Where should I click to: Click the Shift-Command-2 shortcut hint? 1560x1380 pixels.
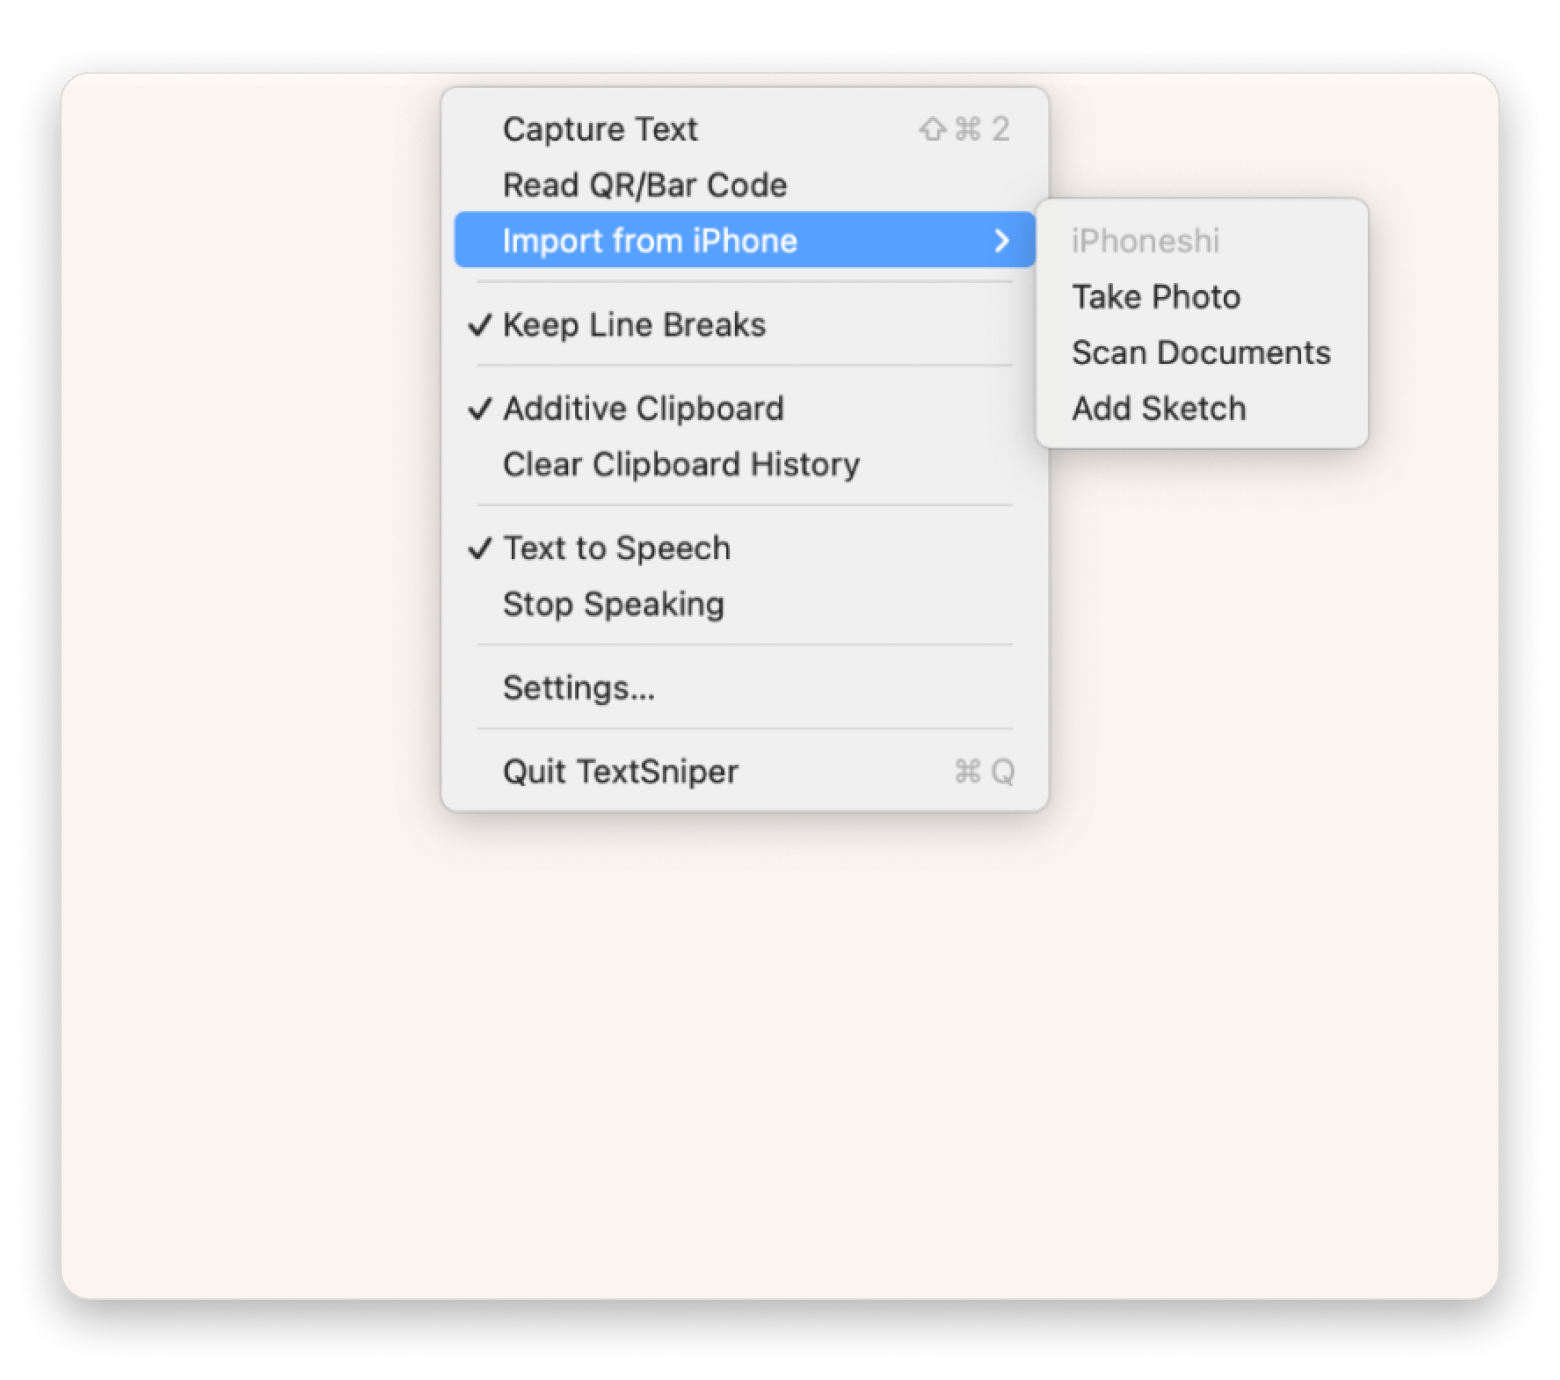click(x=964, y=129)
